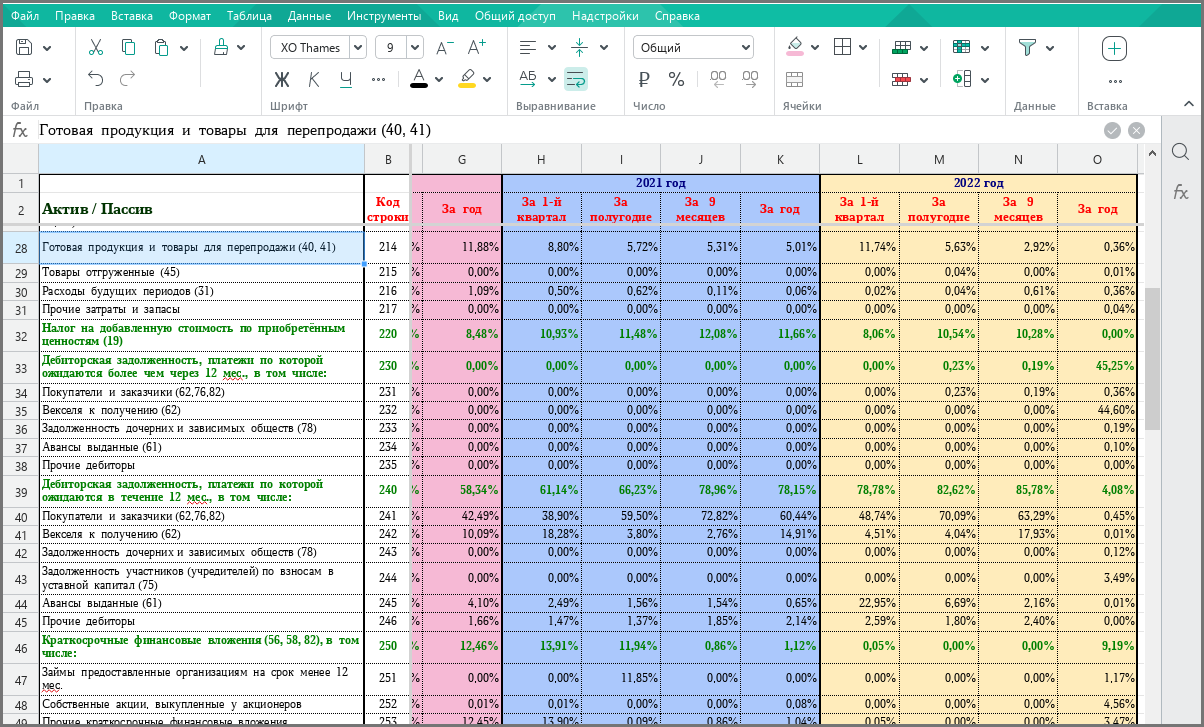This screenshot has width=1204, height=727.
Task: Toggle the wrap text button
Action: [x=576, y=79]
